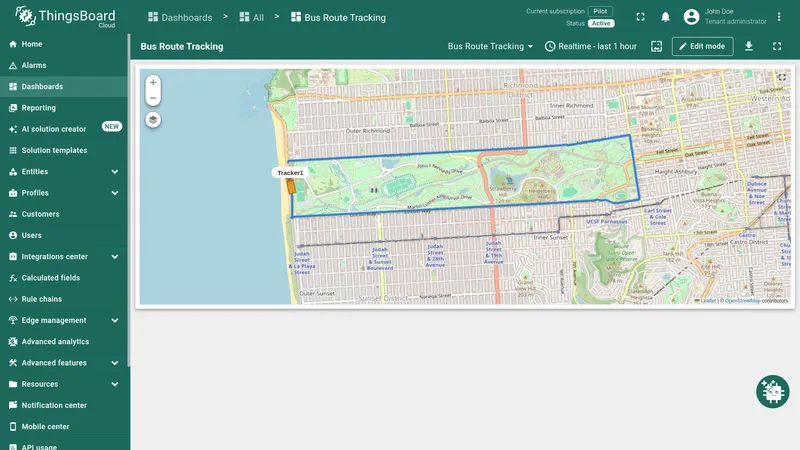Open notifications bell

pos(665,17)
